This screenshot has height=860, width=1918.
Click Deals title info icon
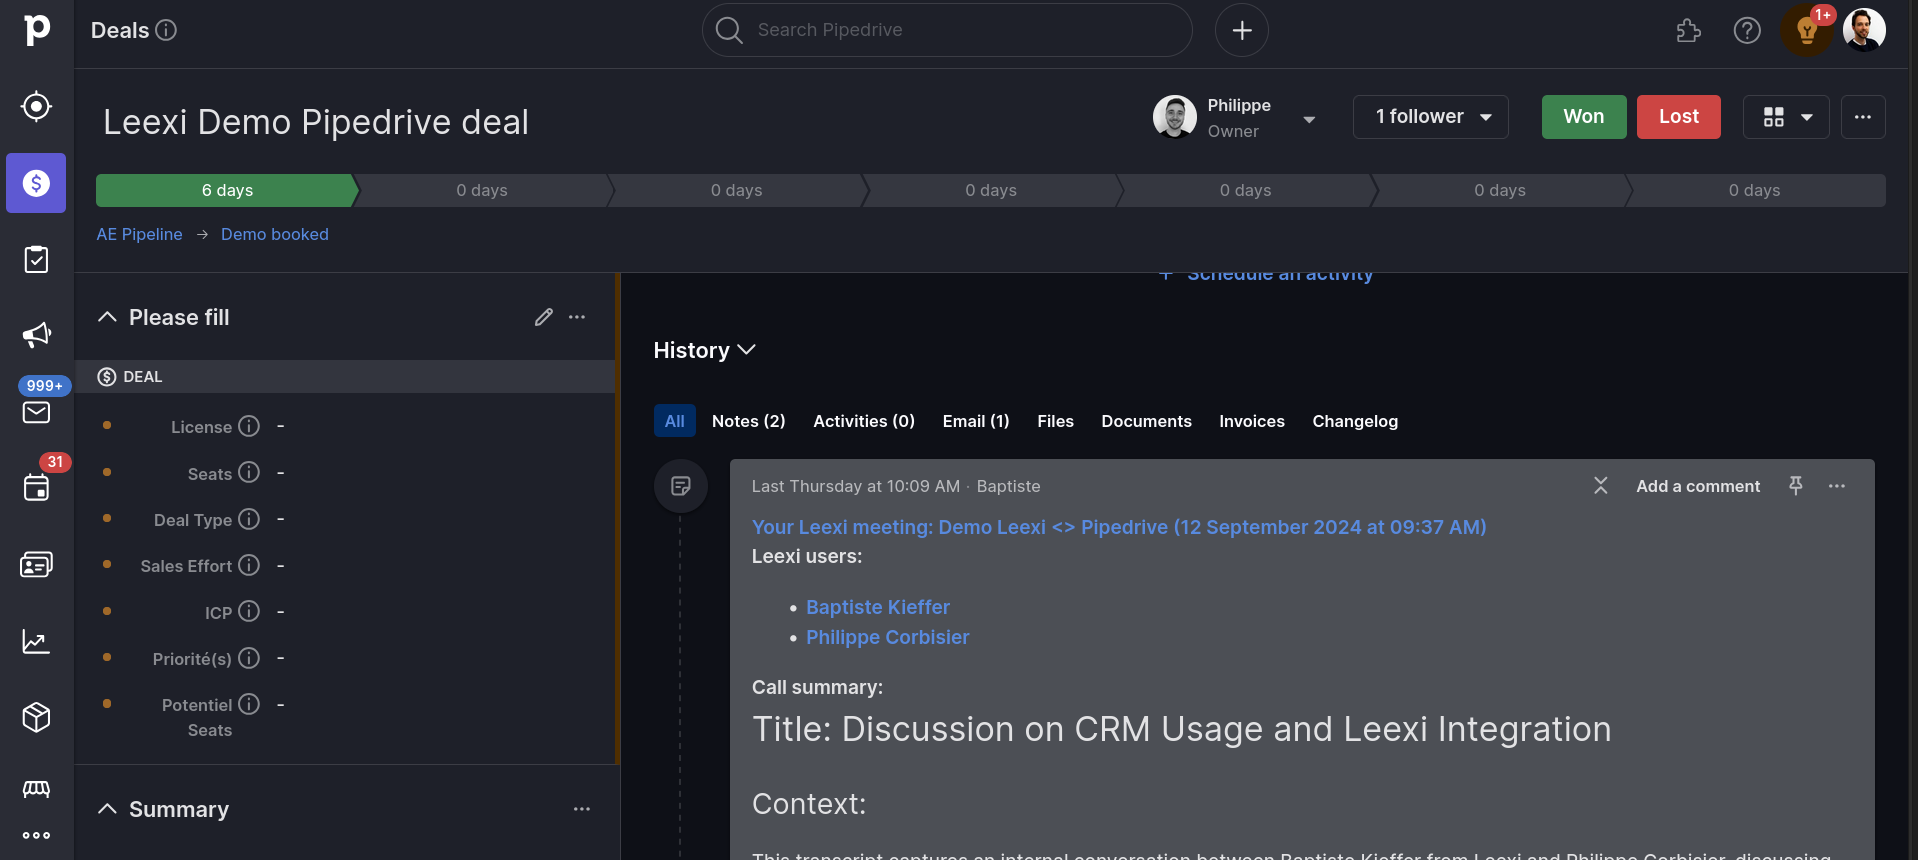[167, 30]
